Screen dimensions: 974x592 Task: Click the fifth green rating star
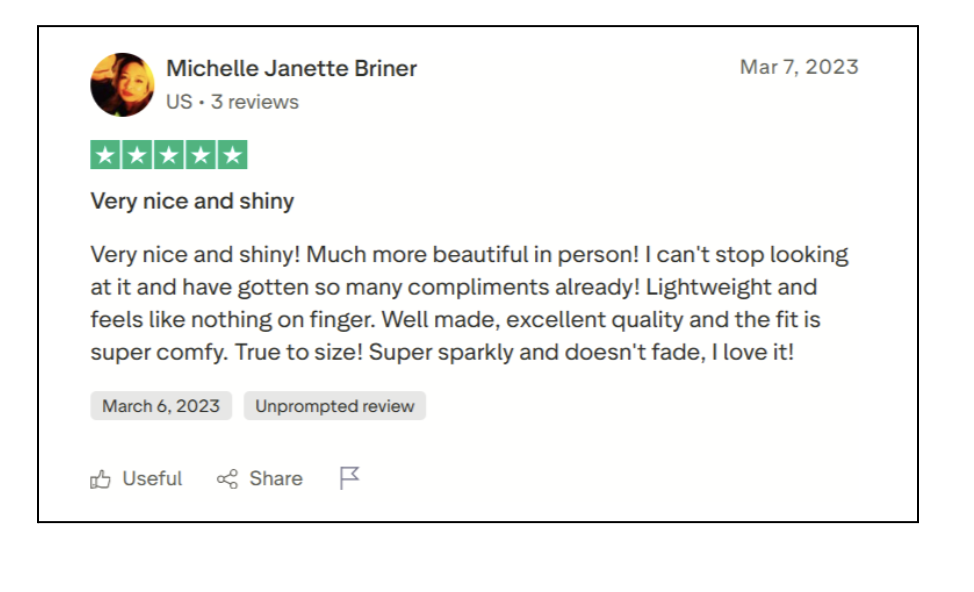(232, 155)
